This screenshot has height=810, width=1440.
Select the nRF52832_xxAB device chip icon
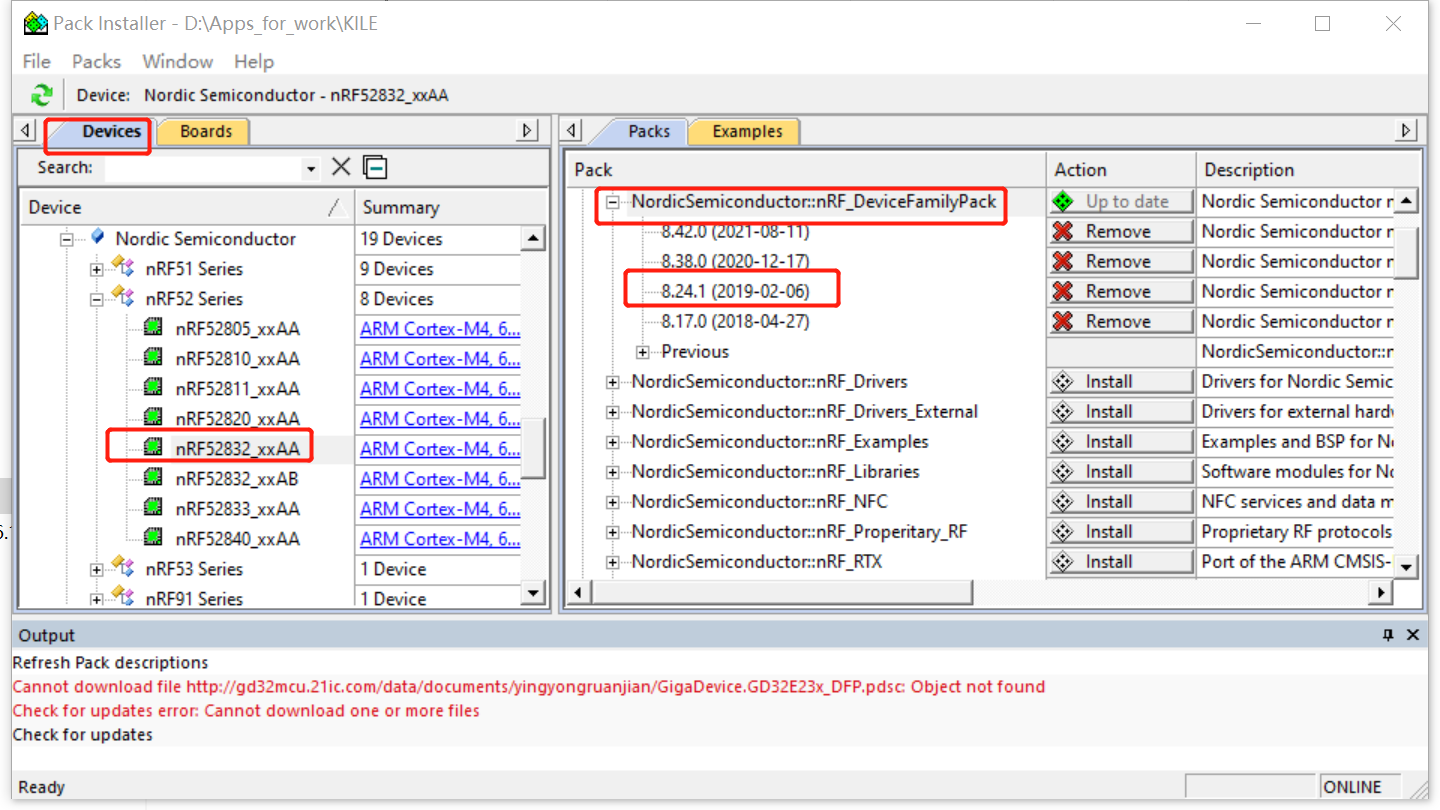(x=153, y=477)
